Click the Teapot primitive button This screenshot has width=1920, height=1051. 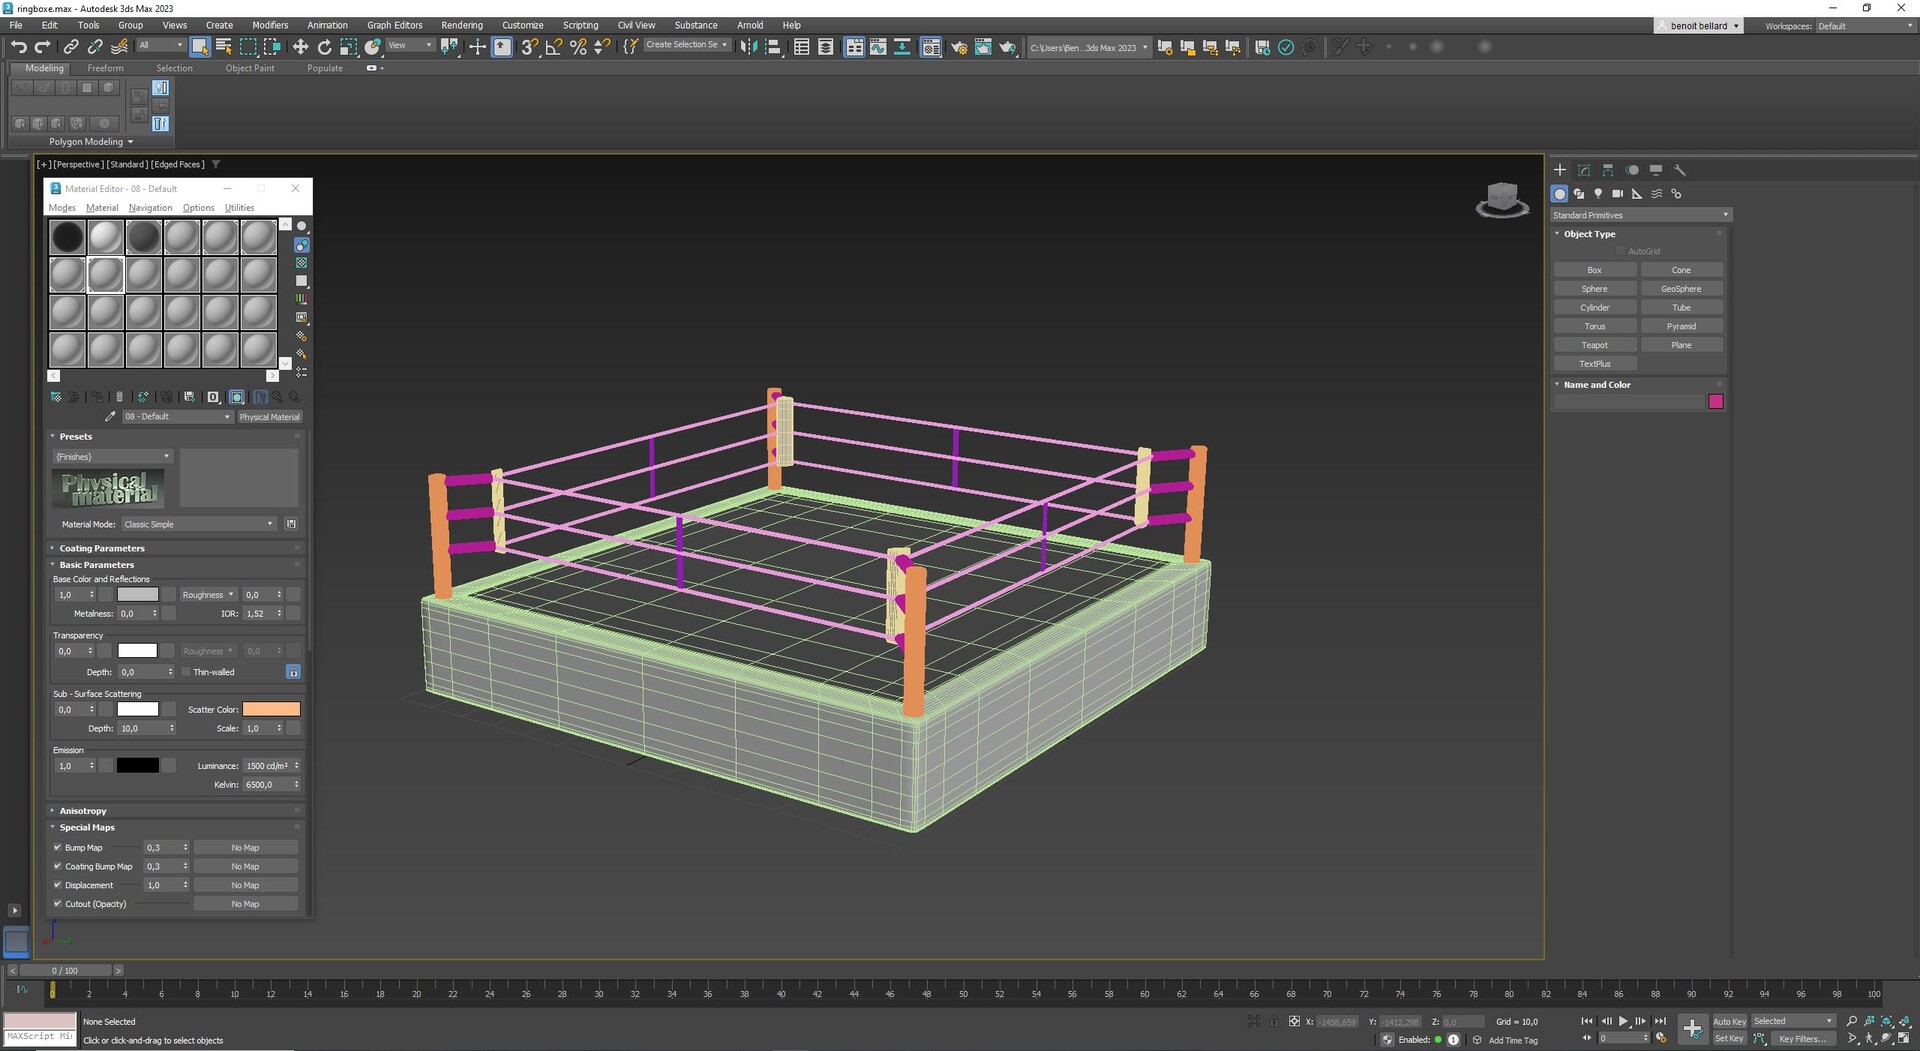pos(1594,345)
